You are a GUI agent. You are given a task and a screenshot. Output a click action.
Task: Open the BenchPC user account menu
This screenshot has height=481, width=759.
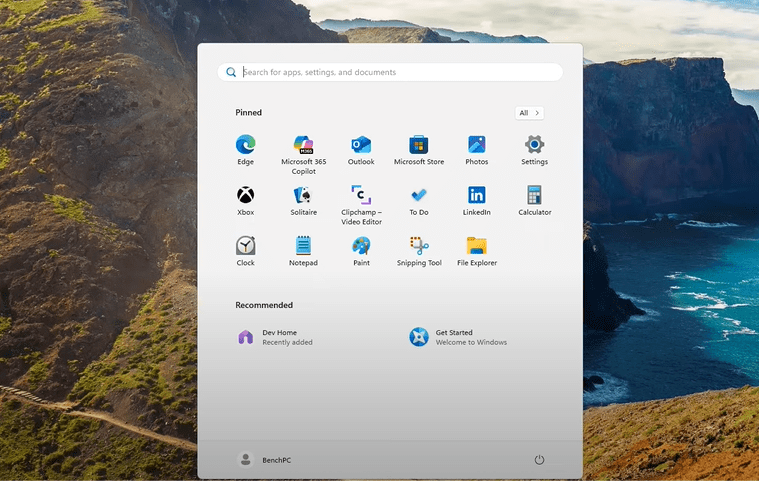pos(264,460)
